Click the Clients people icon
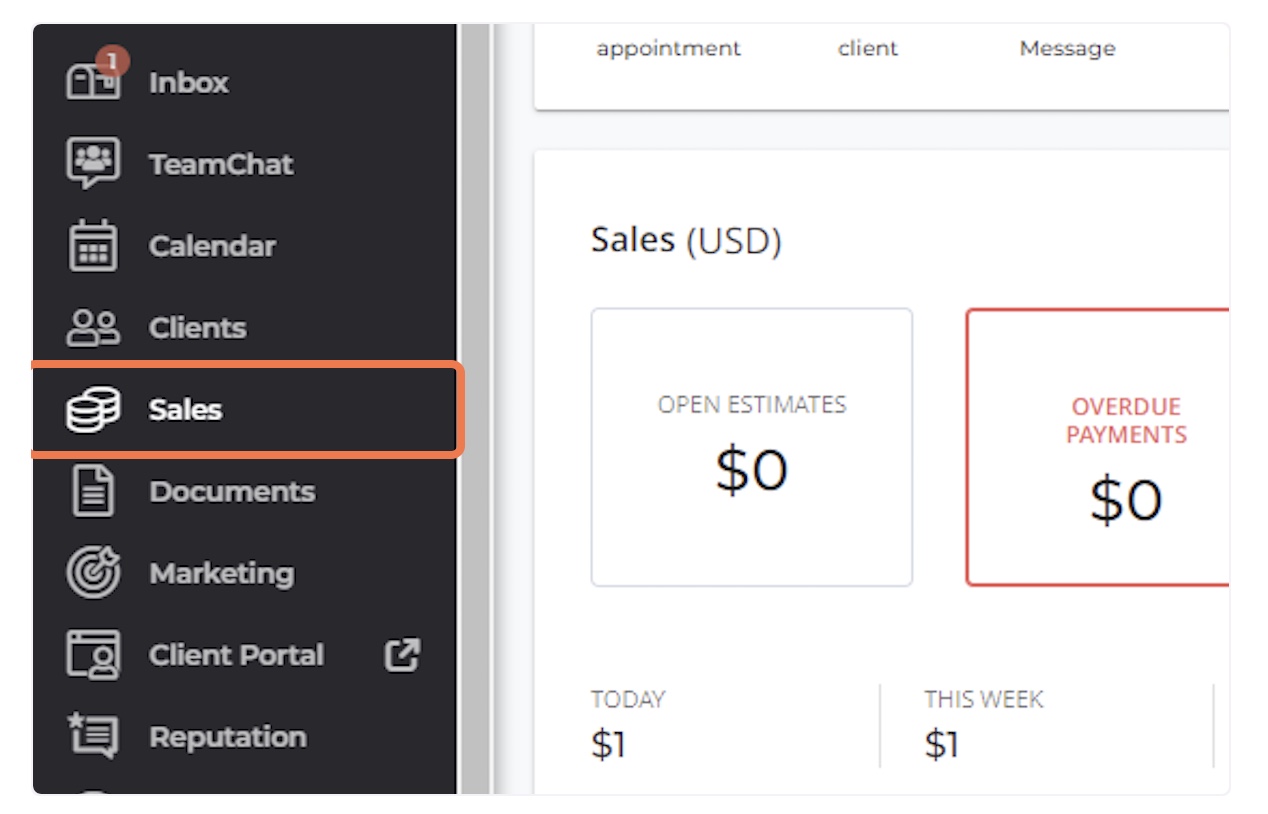 point(93,328)
